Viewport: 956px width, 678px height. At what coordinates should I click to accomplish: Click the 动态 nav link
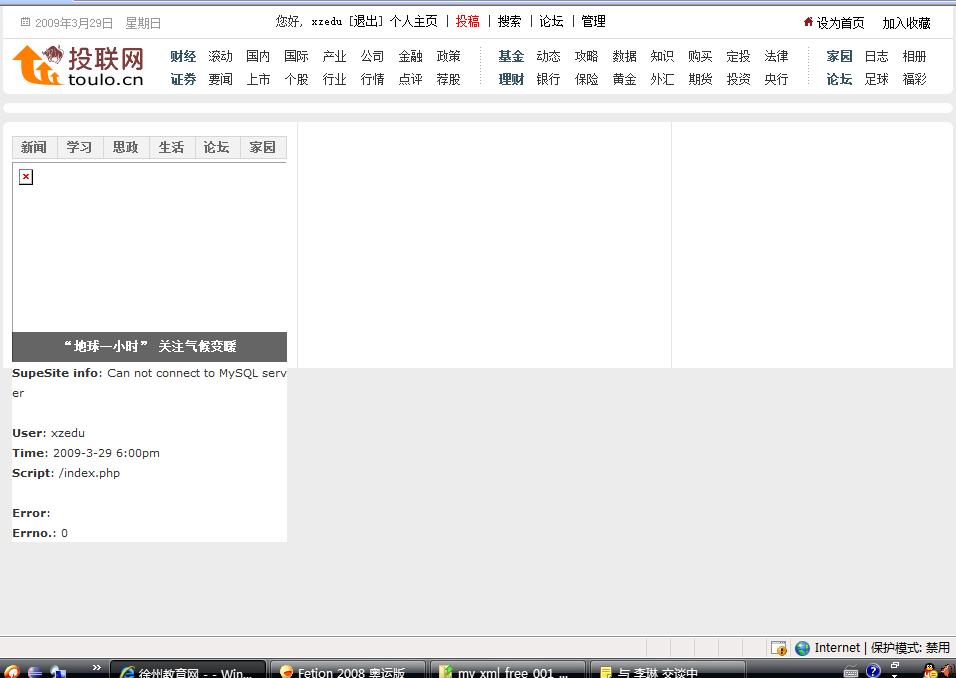549,57
